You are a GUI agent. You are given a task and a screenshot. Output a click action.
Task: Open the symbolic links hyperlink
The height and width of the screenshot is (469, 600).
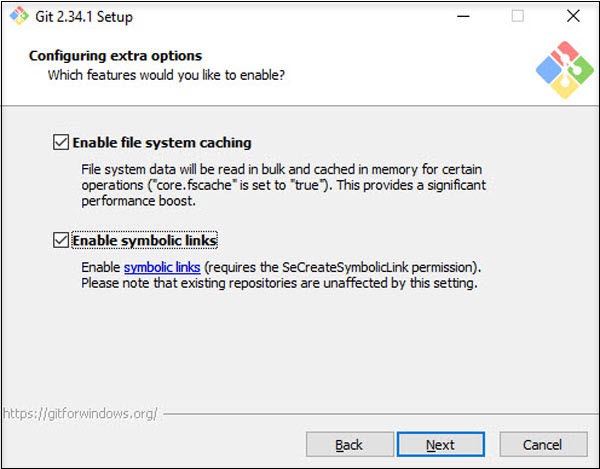point(162,268)
